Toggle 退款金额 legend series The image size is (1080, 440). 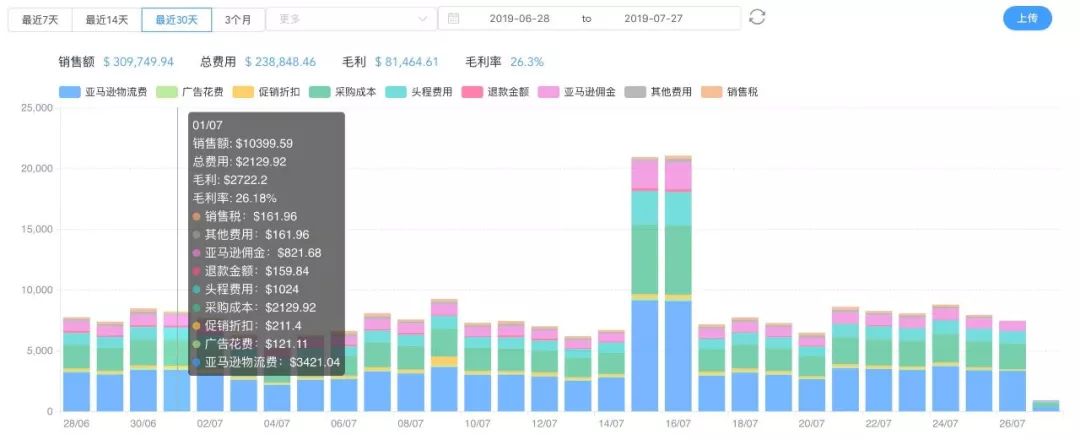[495, 92]
